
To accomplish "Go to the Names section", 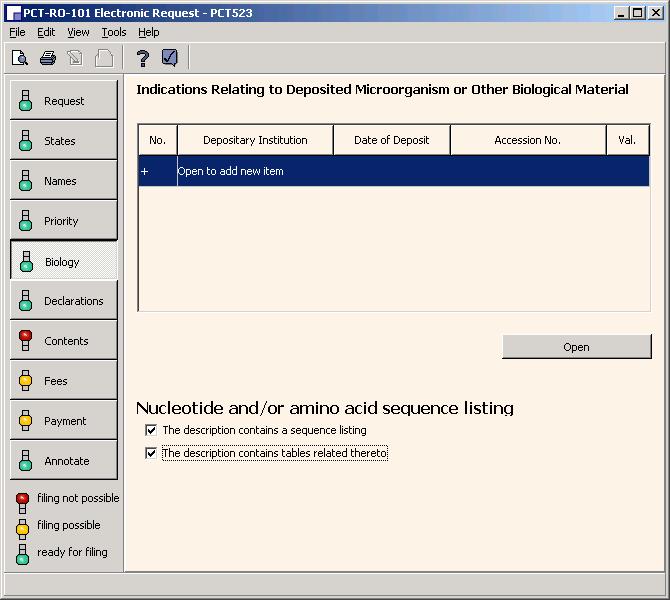I will click(64, 181).
